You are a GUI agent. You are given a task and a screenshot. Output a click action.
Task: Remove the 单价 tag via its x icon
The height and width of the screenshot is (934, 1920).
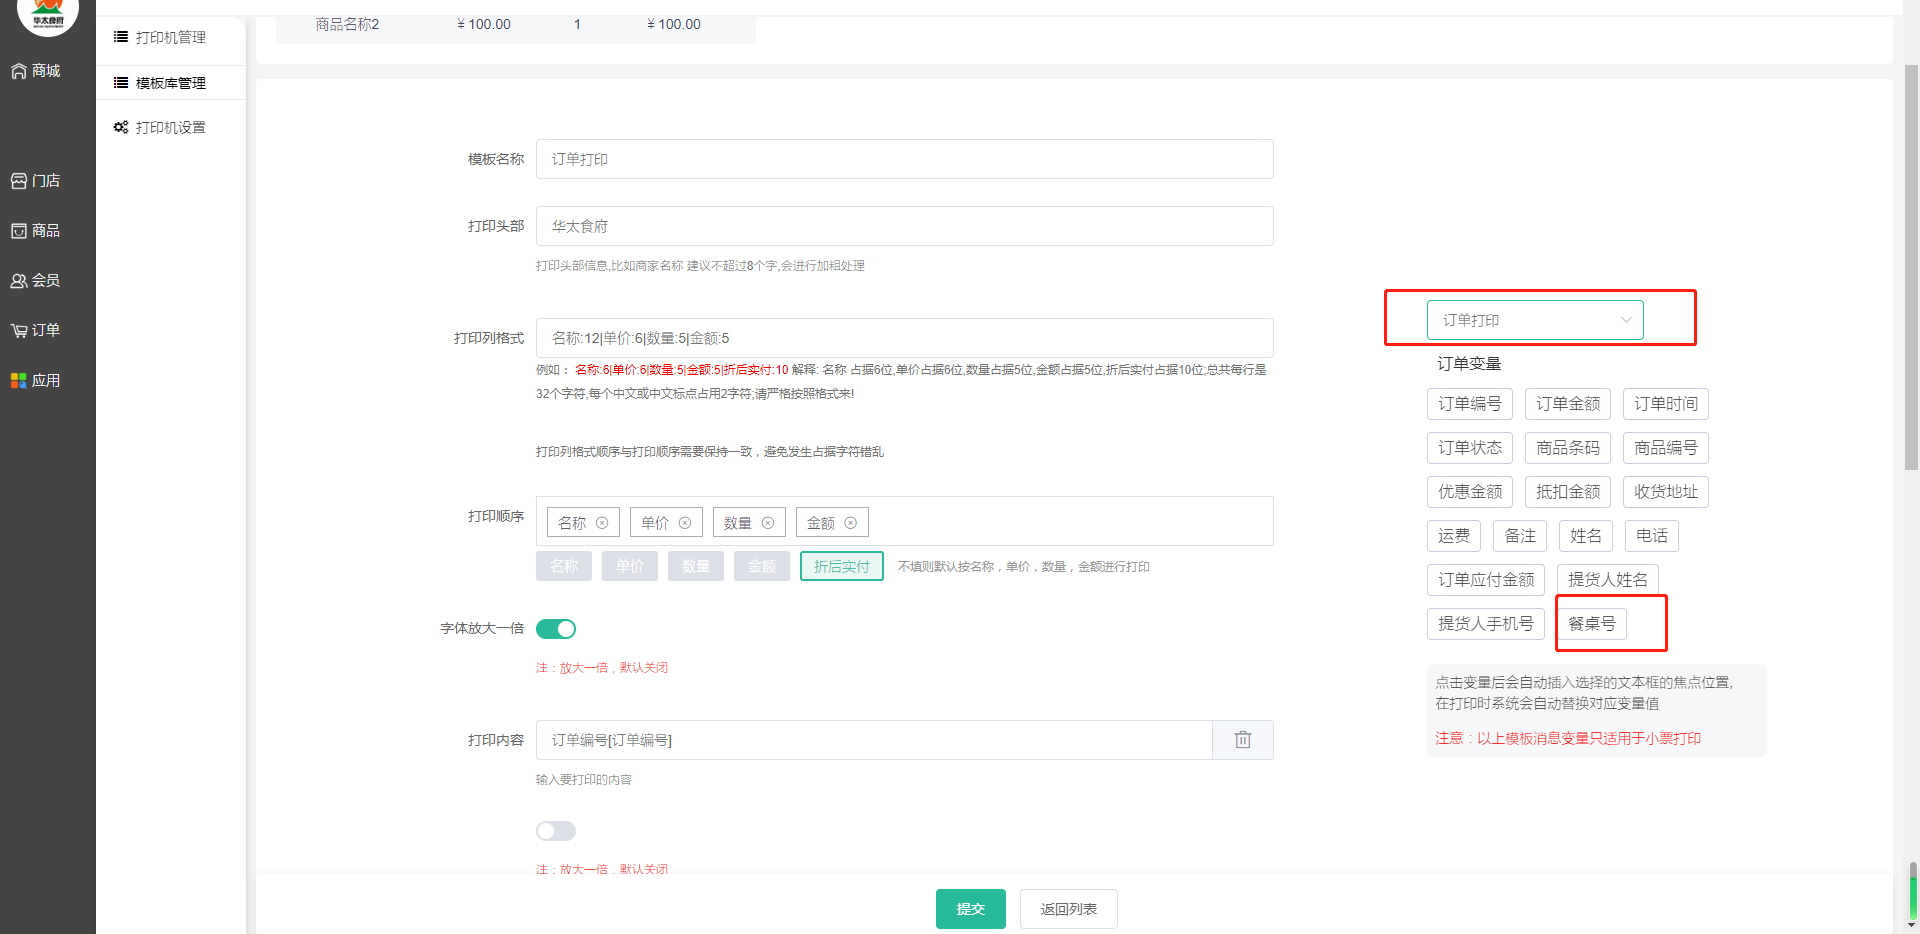685,523
